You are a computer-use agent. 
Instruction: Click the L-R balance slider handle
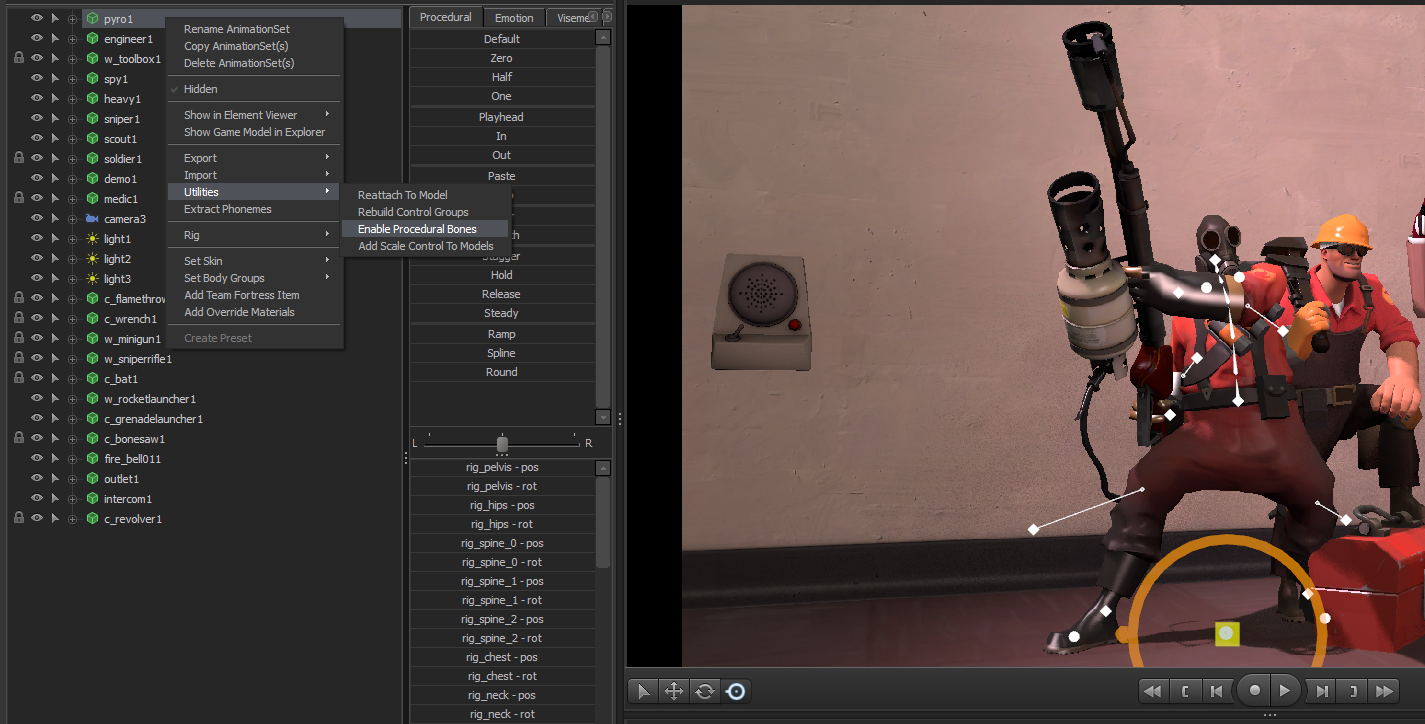click(502, 444)
